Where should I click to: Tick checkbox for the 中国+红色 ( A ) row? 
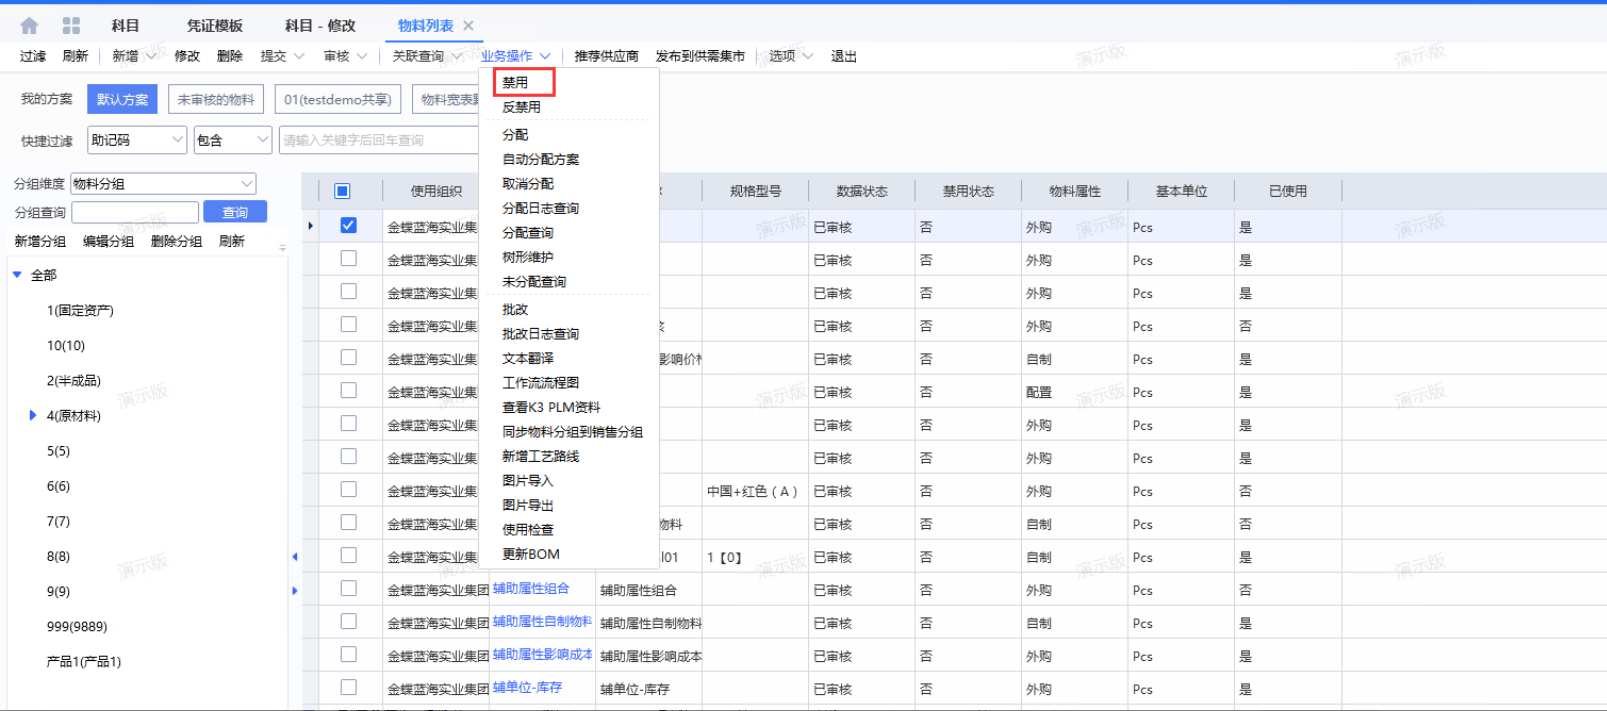coord(348,490)
